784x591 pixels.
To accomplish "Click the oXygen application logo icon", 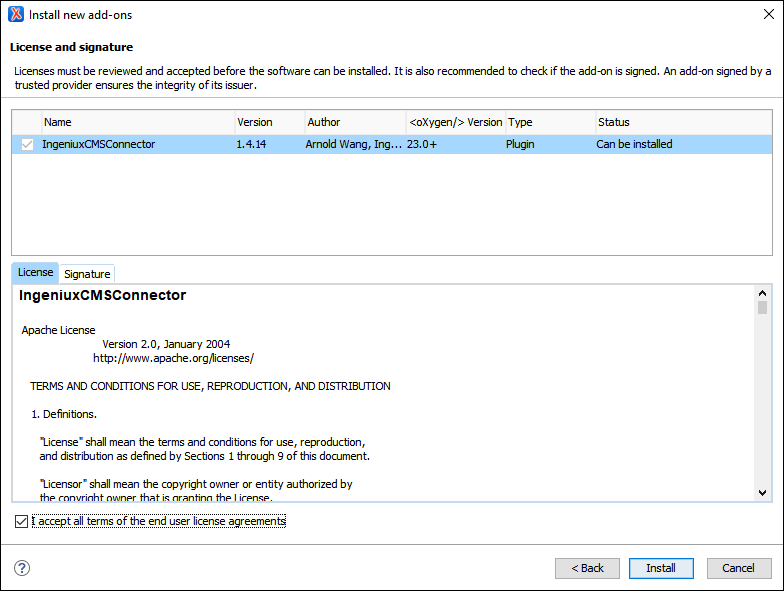I will pyautogui.click(x=16, y=14).
